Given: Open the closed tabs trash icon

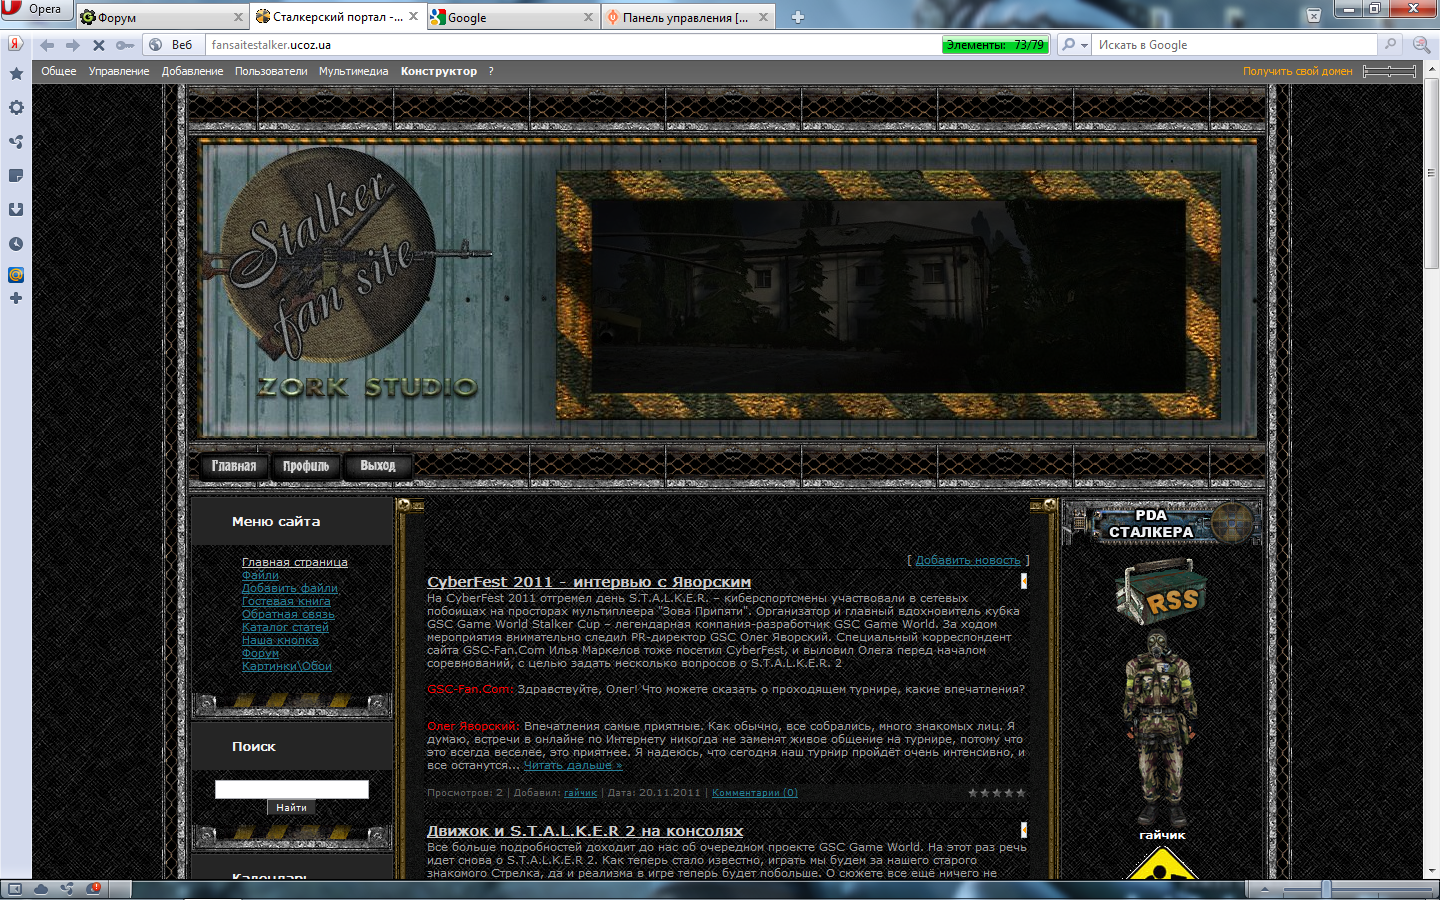Looking at the screenshot, I should click(x=1314, y=16).
